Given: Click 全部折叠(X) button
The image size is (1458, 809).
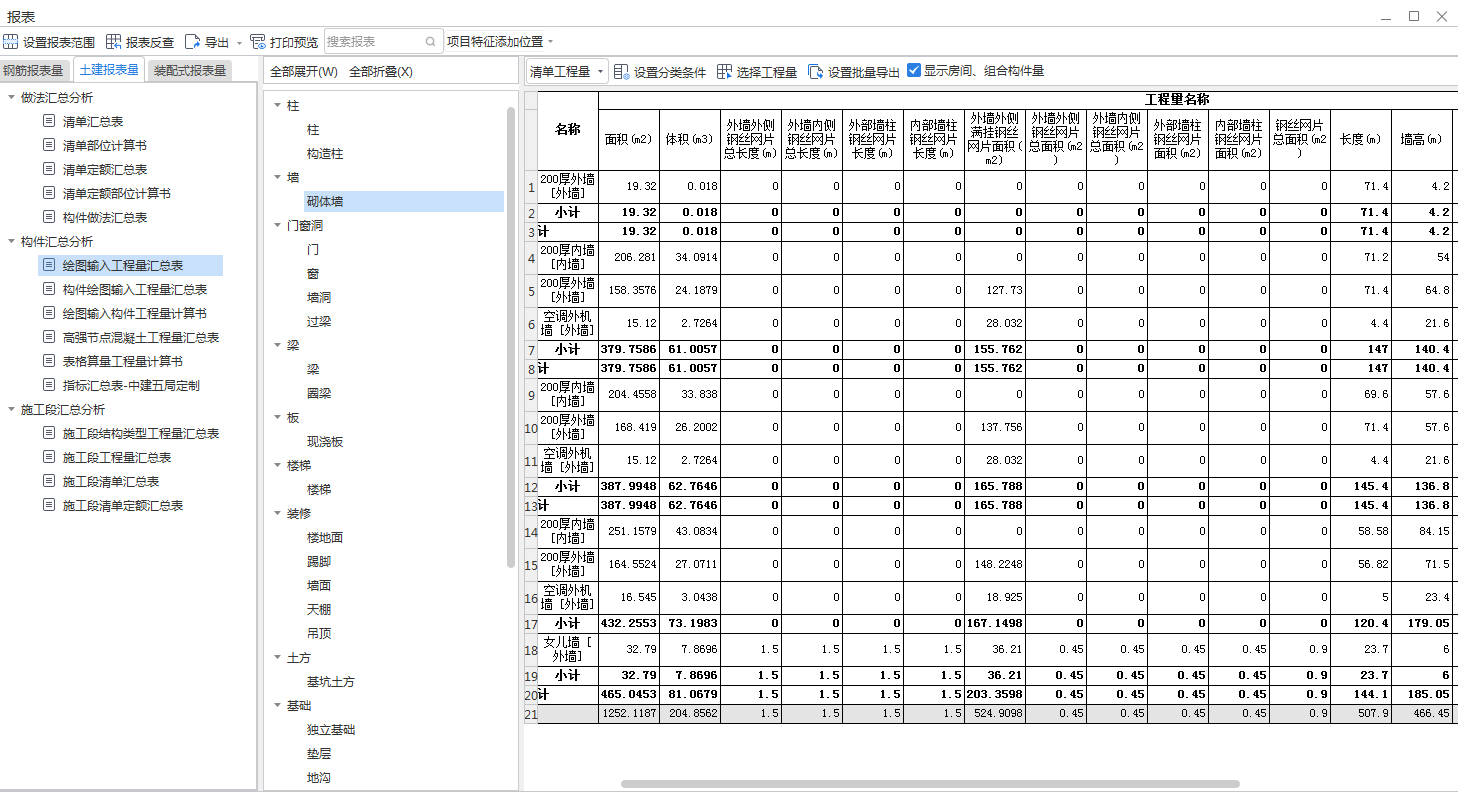Looking at the screenshot, I should tap(381, 72).
